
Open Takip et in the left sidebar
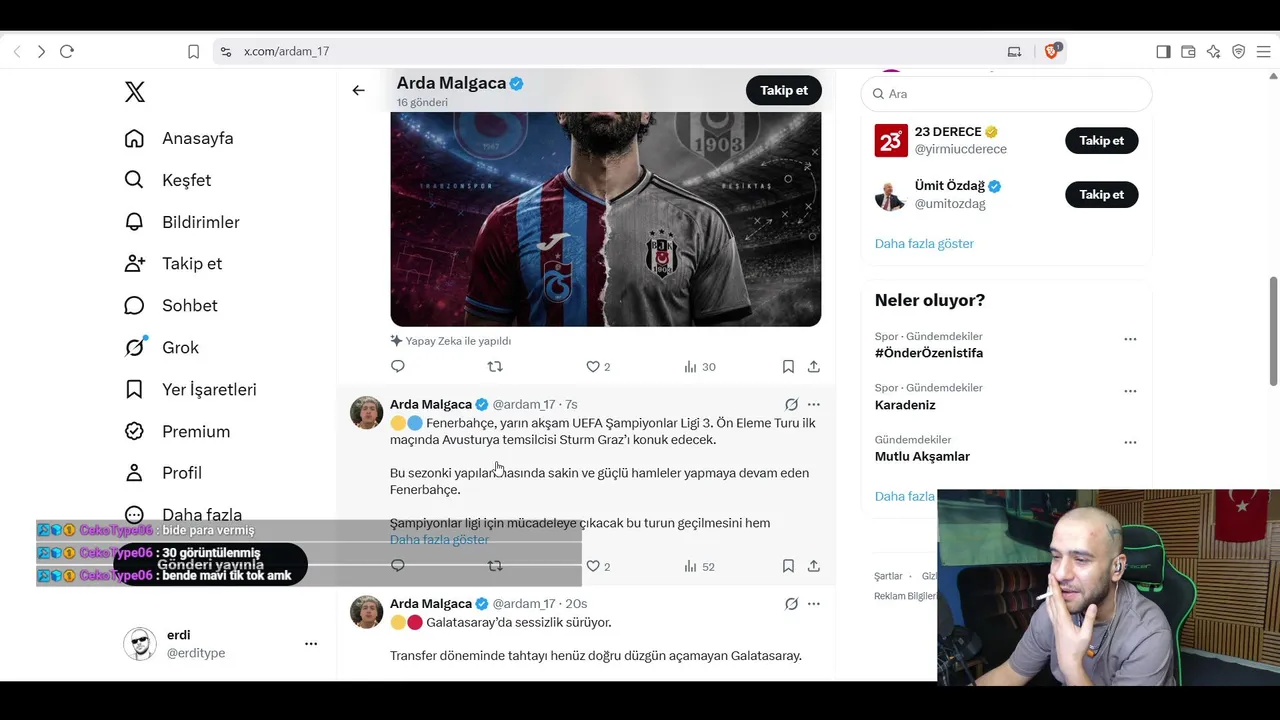[x=173, y=264]
